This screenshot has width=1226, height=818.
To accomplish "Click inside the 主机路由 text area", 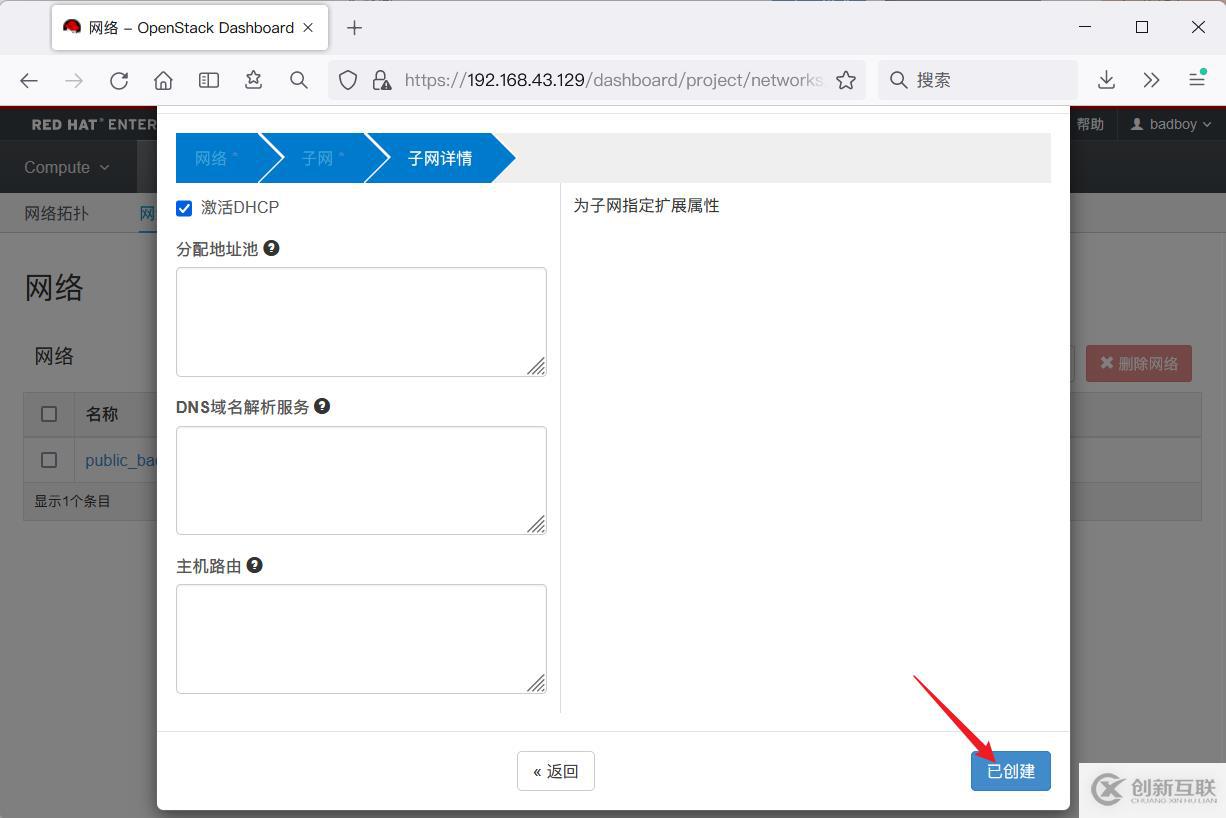I will coord(361,639).
